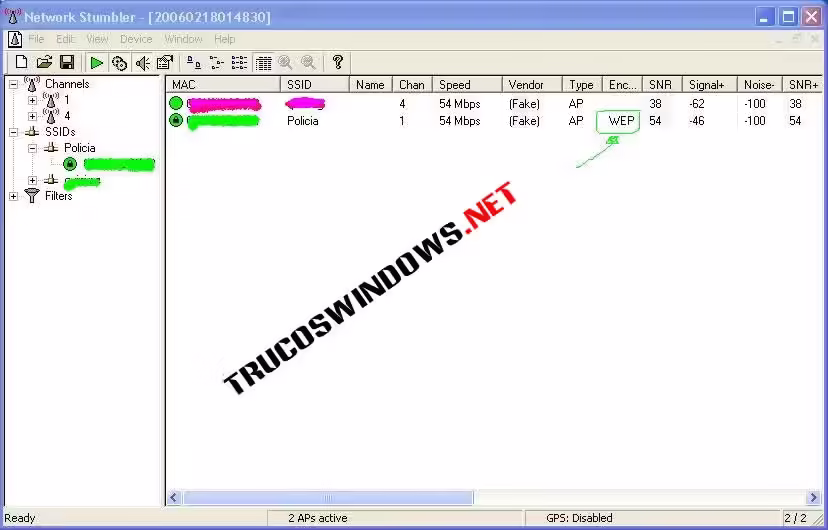Sort by the Vendor column header
The width and height of the screenshot is (828, 530).
(x=532, y=84)
